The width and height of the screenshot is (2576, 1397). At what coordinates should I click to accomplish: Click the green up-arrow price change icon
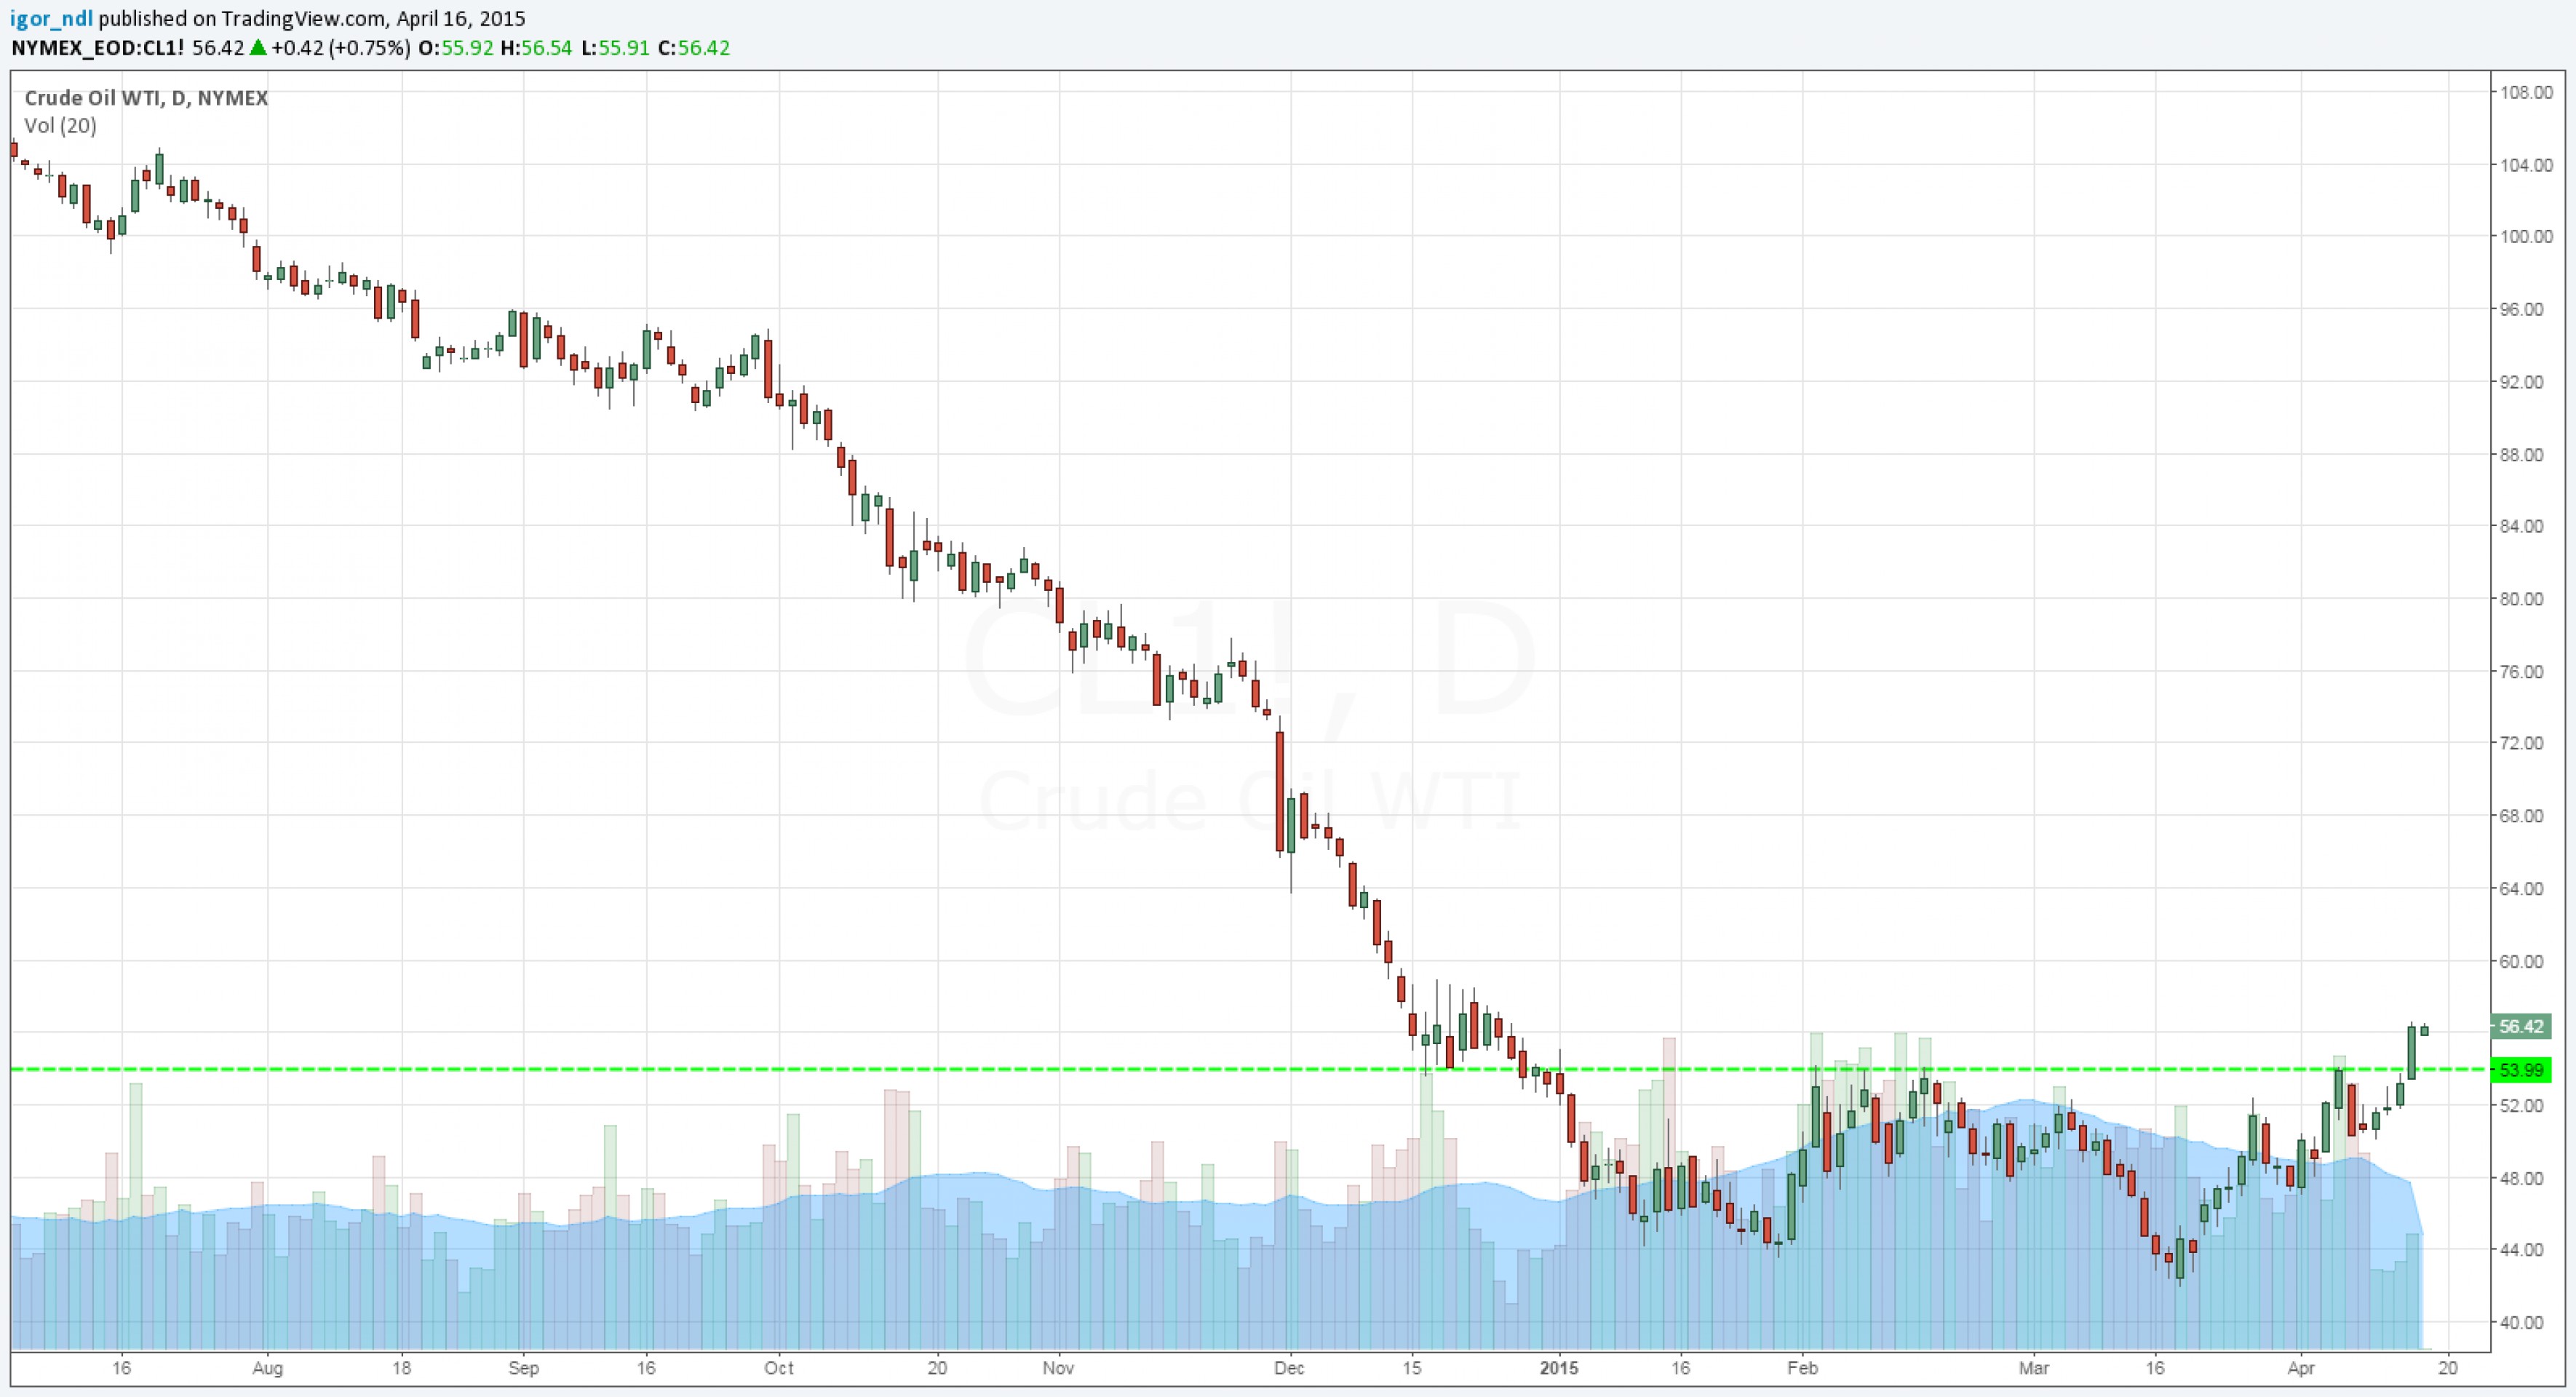pyautogui.click(x=258, y=47)
